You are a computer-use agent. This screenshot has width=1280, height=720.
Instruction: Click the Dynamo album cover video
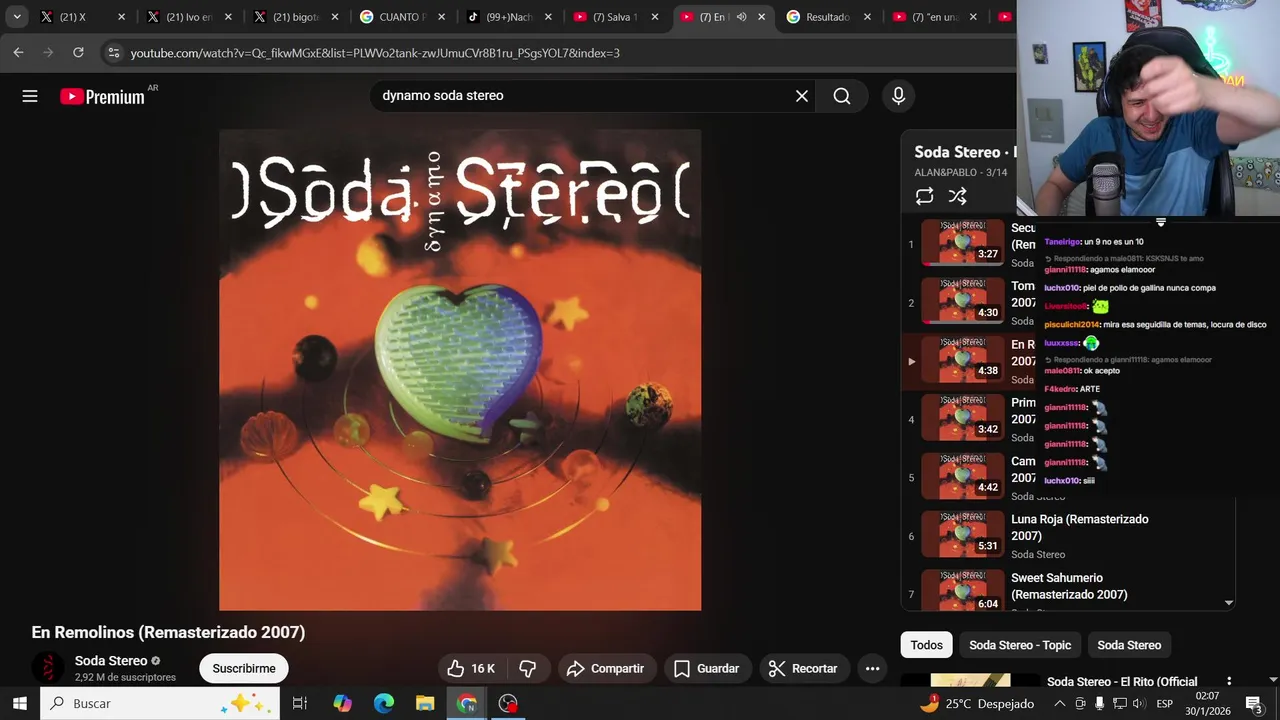coord(460,370)
